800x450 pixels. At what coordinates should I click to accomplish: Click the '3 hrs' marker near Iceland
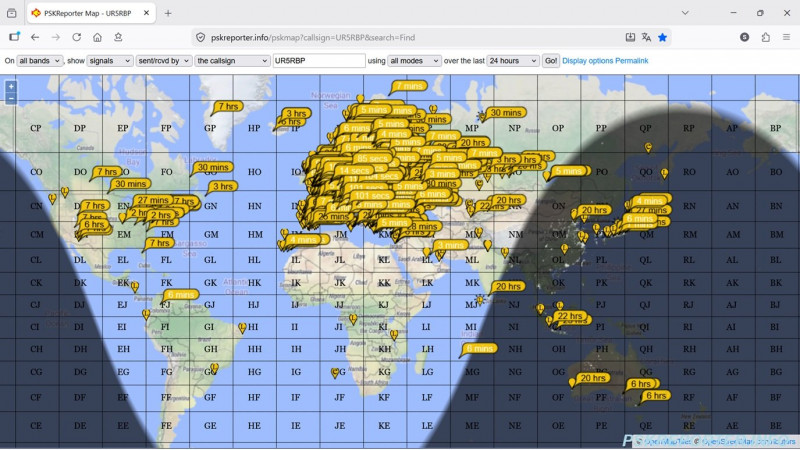pyautogui.click(x=296, y=113)
